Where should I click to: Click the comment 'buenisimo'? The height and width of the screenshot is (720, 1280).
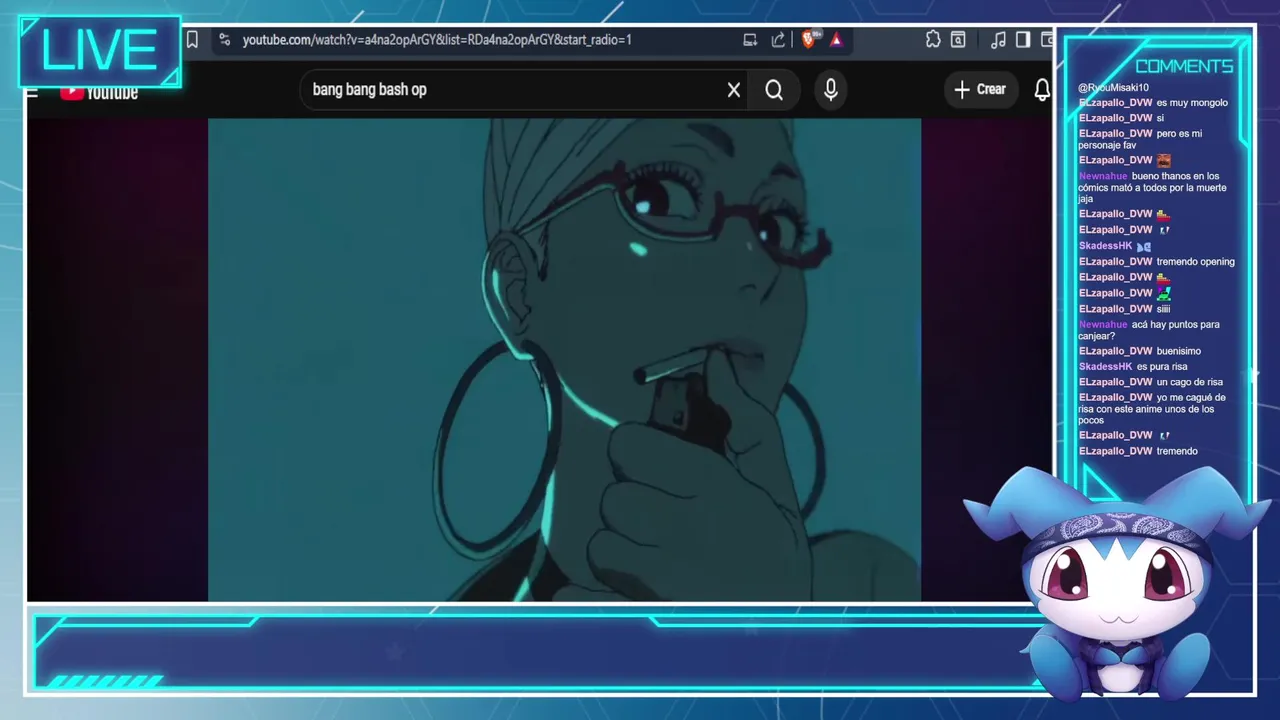1178,351
